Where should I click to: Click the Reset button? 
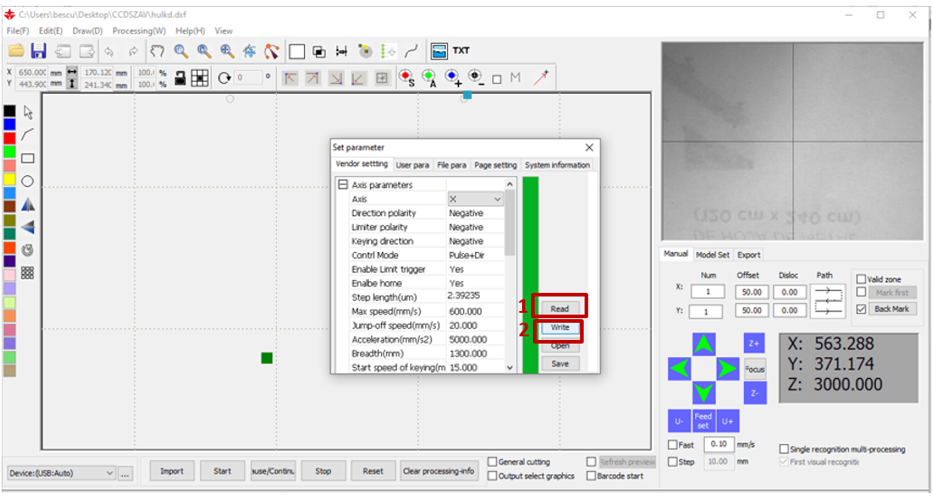point(373,471)
